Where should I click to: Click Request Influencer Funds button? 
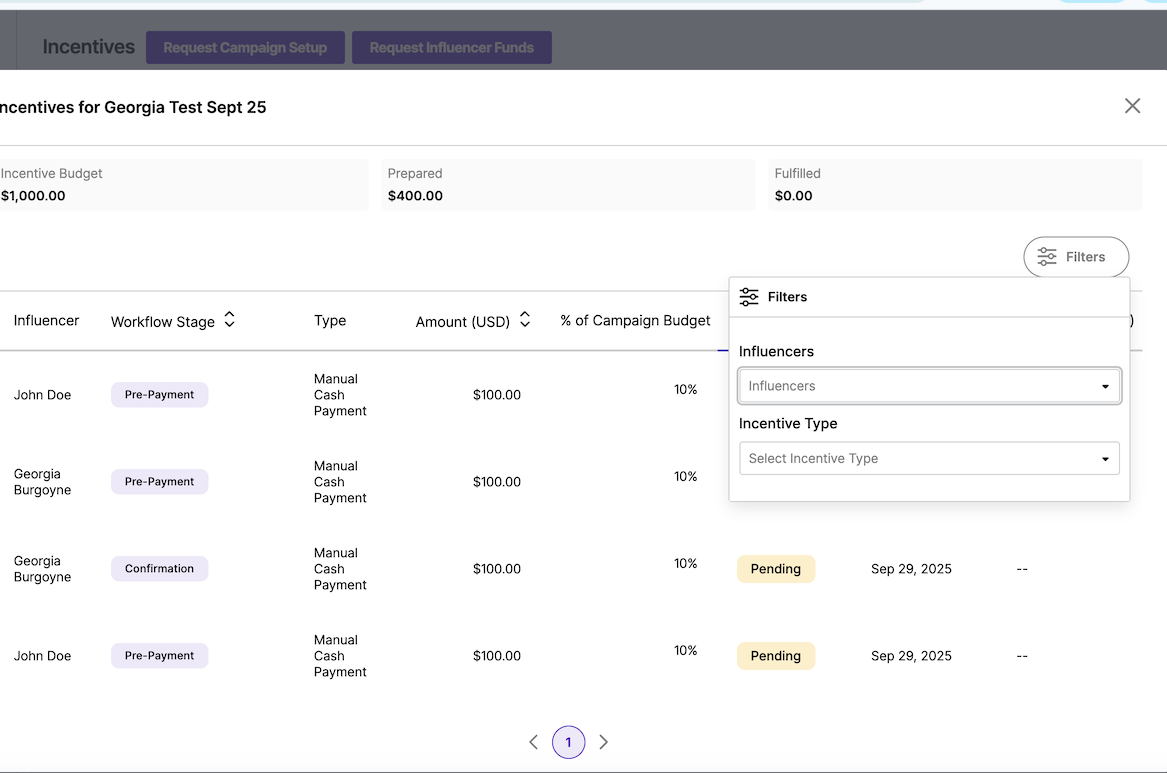click(452, 47)
